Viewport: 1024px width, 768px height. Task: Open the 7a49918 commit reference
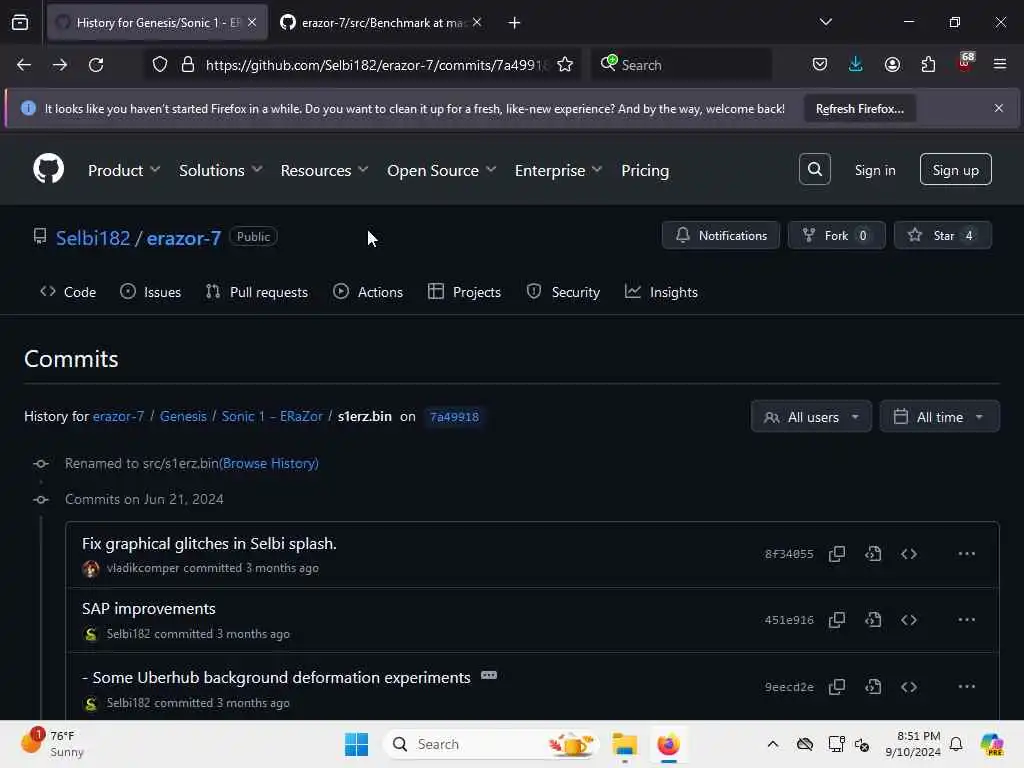coord(455,417)
